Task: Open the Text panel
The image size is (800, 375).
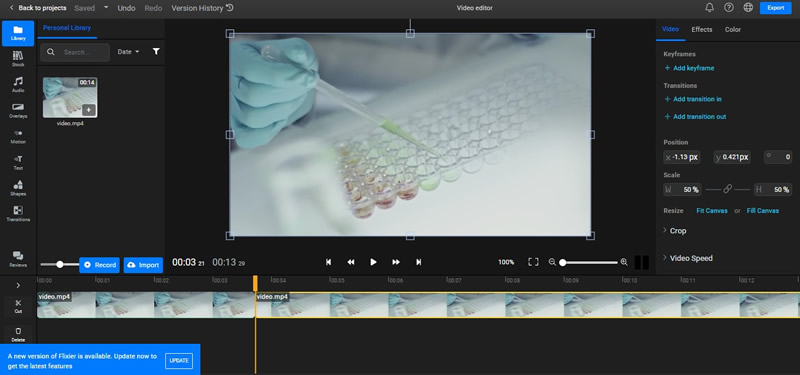Action: 18,163
